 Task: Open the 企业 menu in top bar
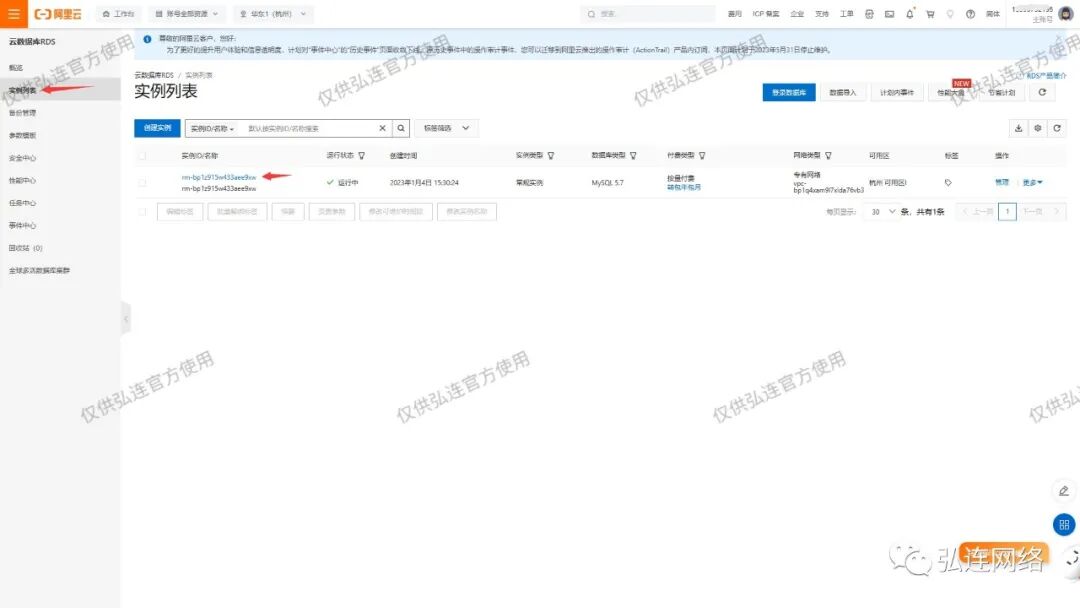point(797,14)
